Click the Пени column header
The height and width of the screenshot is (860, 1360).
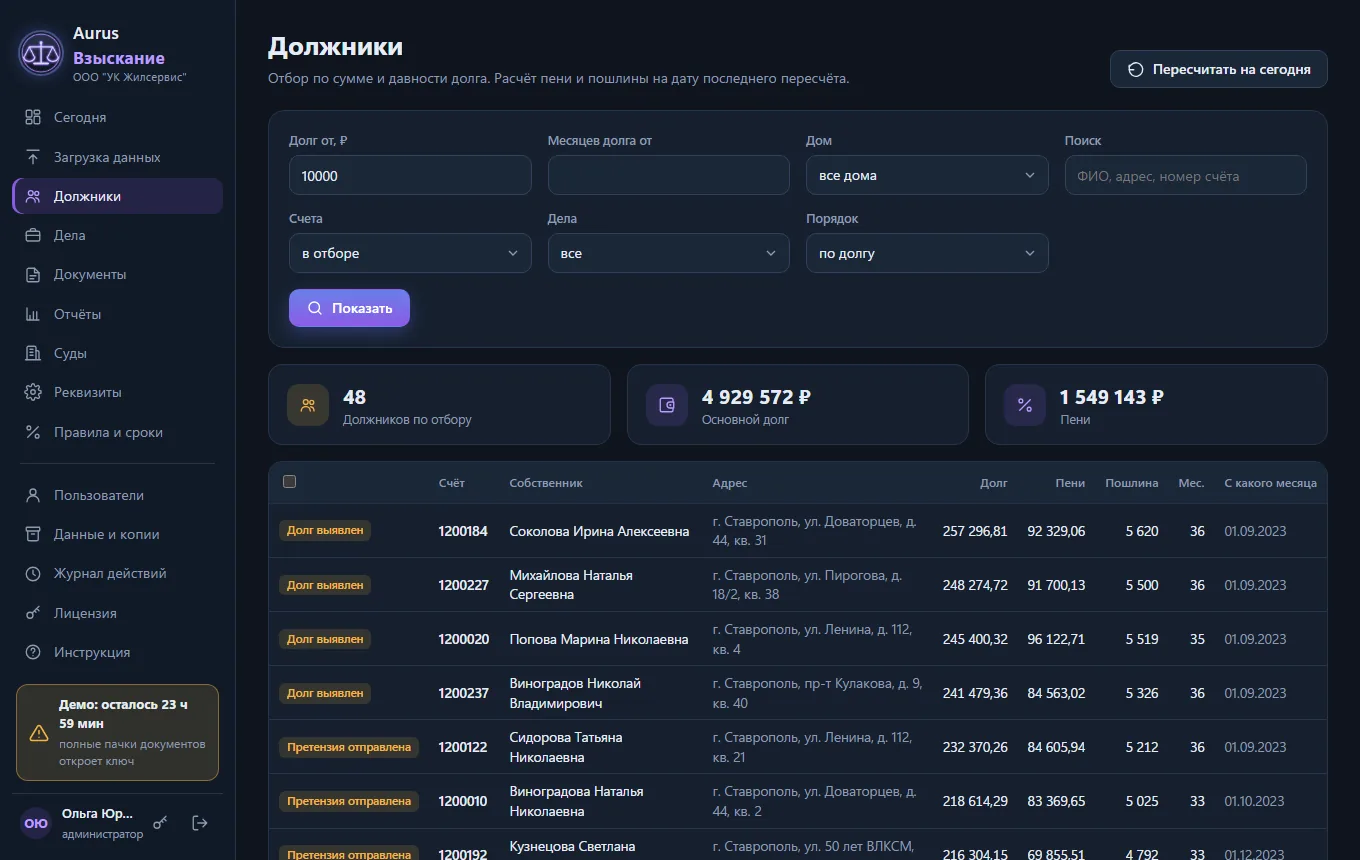click(1070, 483)
